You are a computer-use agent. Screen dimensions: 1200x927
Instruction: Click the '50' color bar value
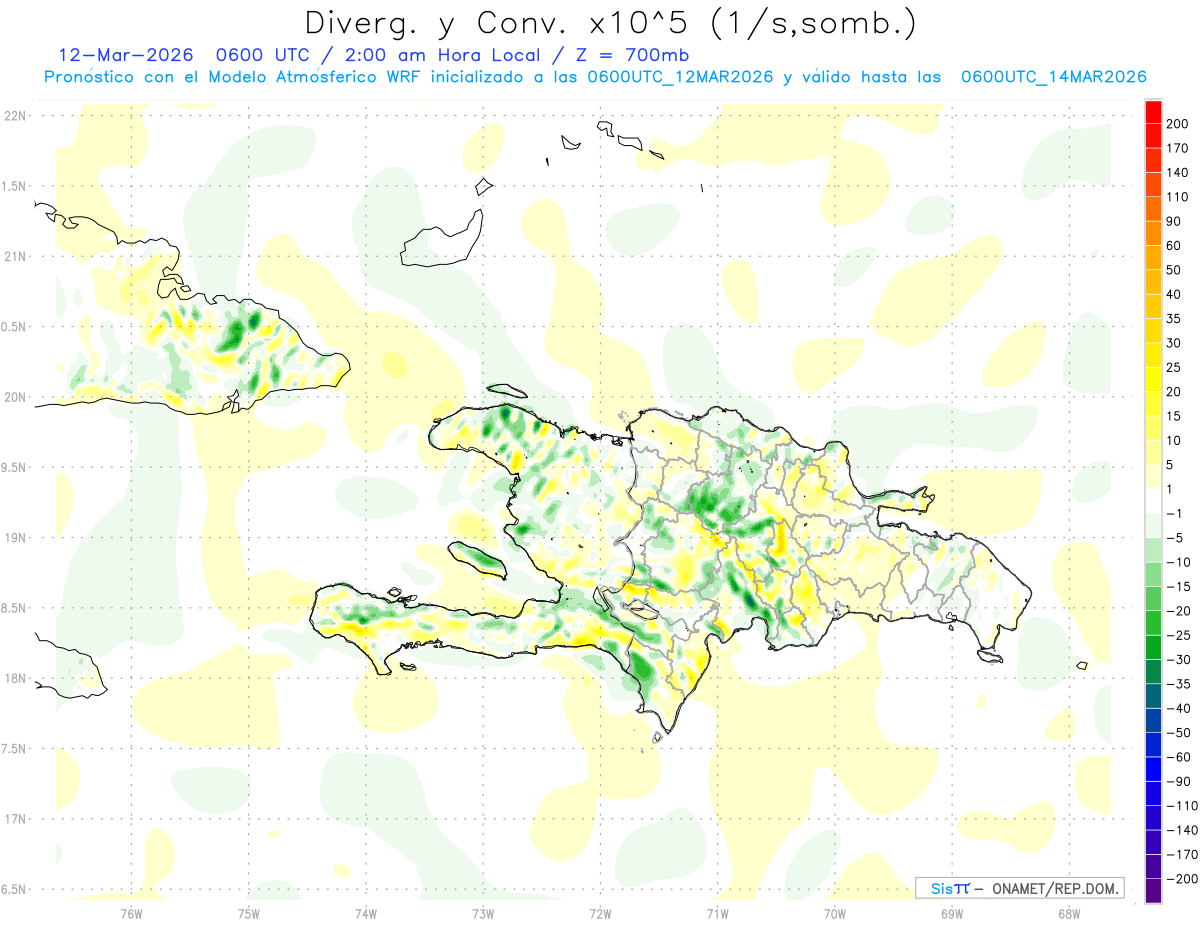click(x=1174, y=270)
